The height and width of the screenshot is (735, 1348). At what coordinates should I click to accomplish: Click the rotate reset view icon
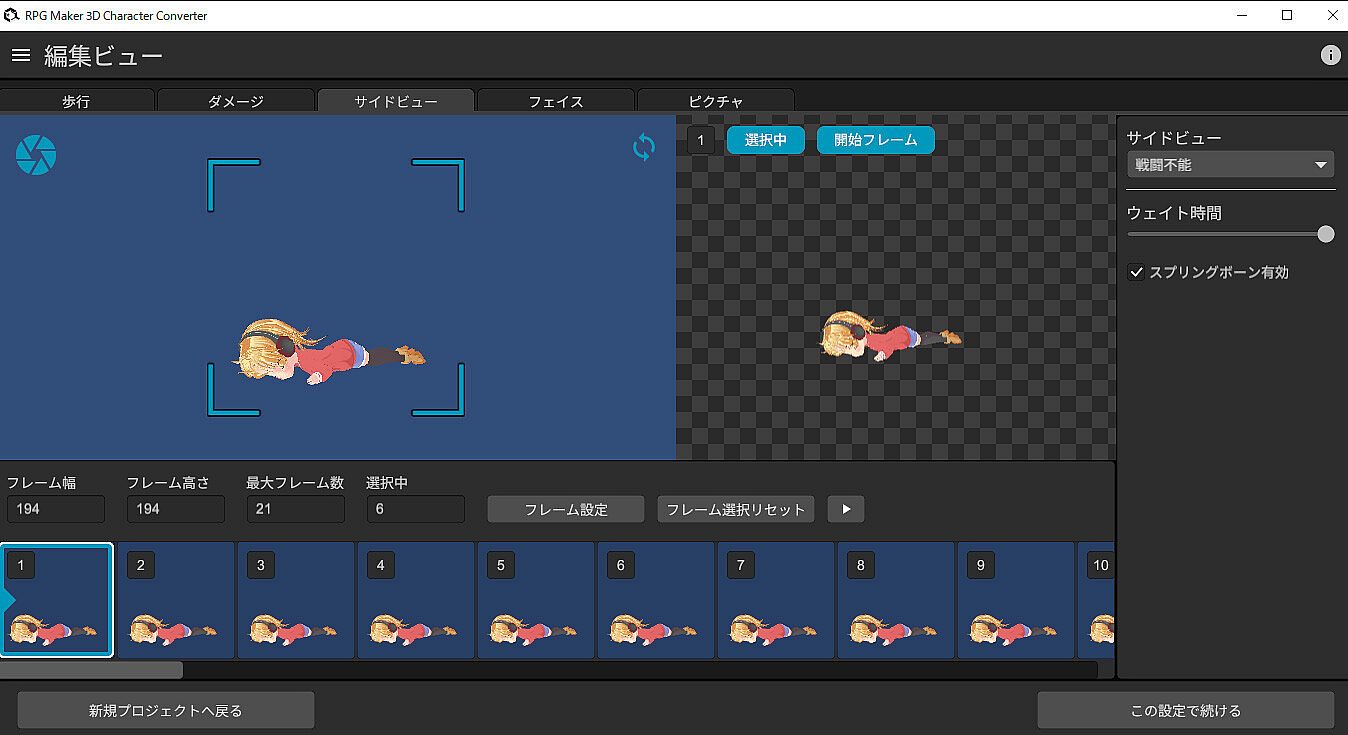pyautogui.click(x=644, y=148)
